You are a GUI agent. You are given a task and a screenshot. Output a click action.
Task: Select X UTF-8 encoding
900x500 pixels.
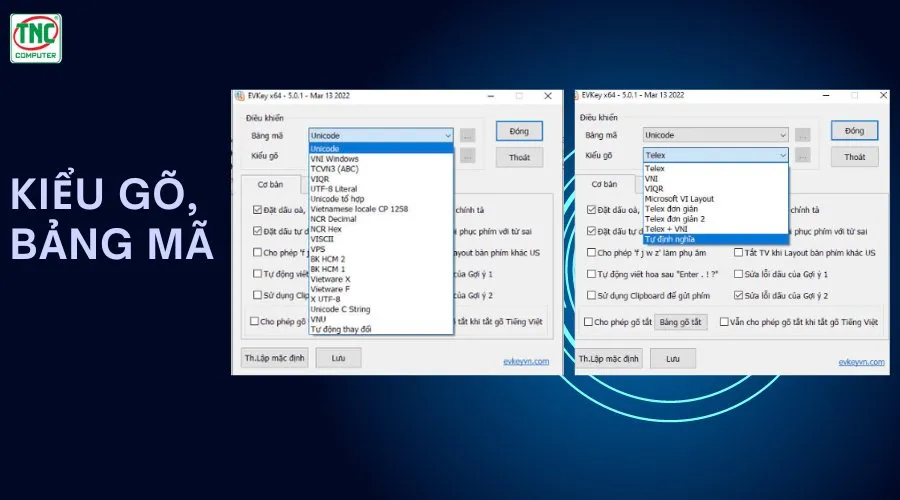pos(381,299)
